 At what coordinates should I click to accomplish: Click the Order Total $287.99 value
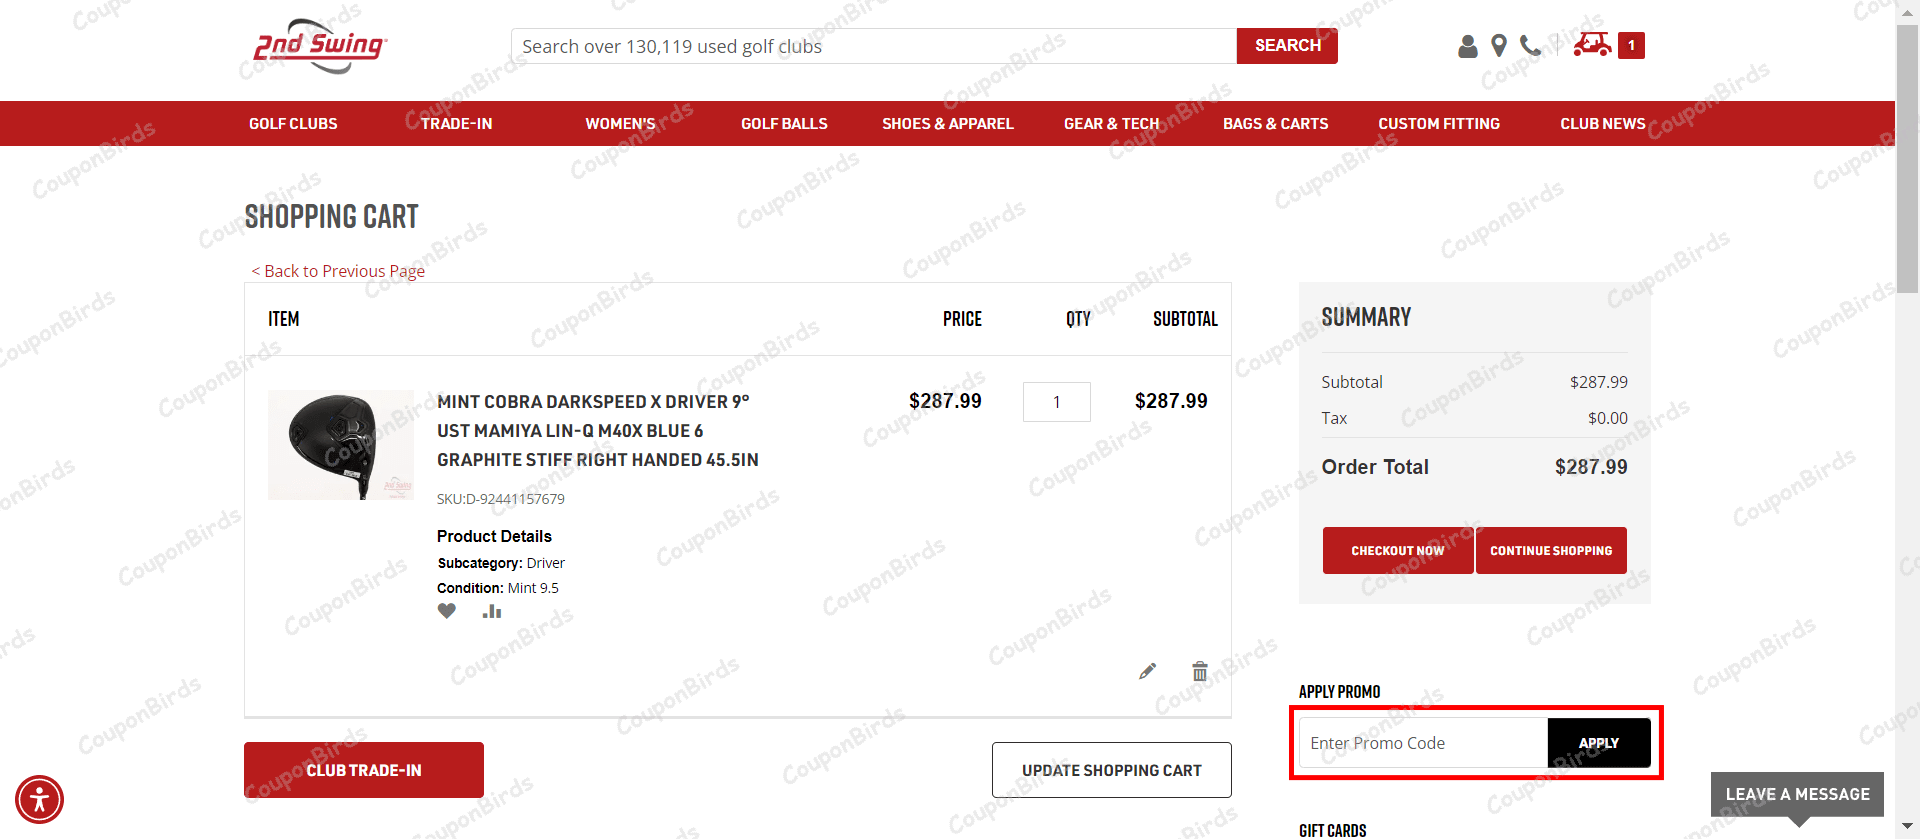pyautogui.click(x=1590, y=467)
